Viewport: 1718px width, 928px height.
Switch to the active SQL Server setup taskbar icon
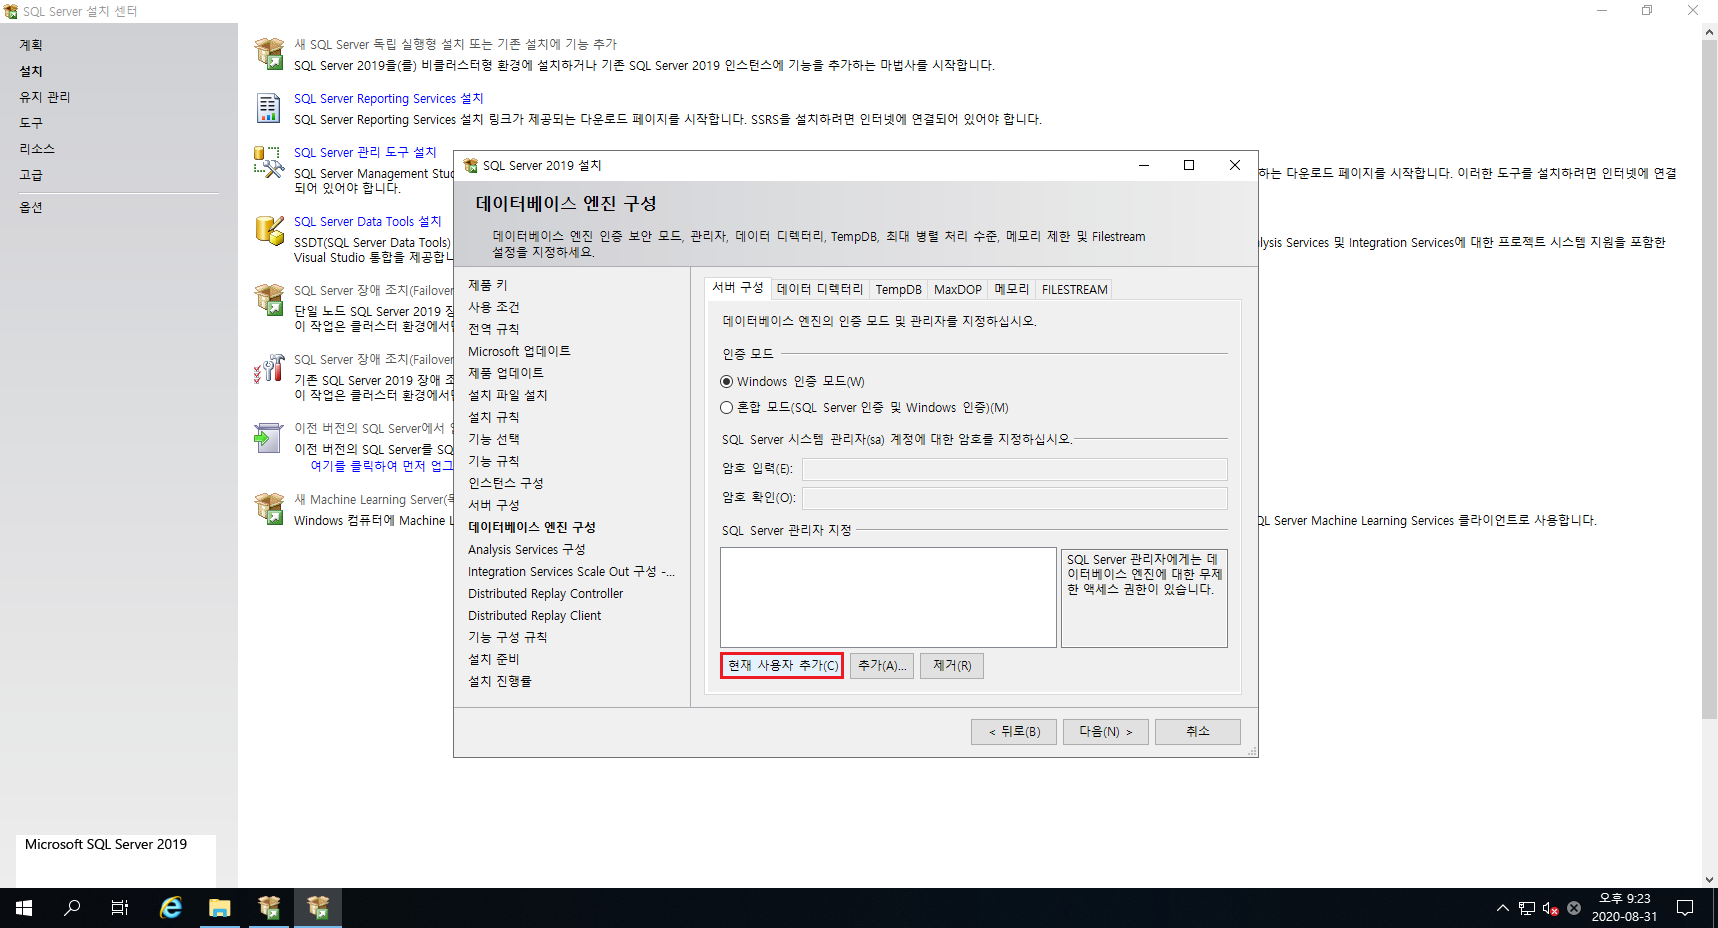pos(318,908)
